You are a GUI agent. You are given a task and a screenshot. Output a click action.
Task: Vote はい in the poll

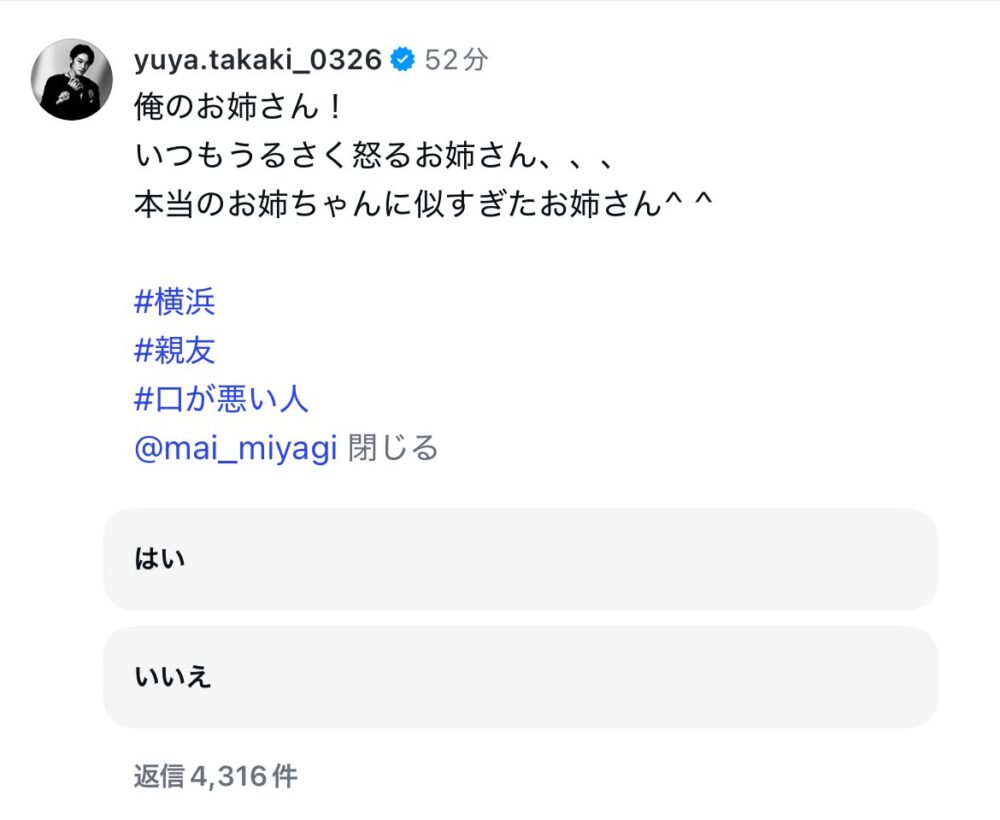pyautogui.click(x=520, y=559)
